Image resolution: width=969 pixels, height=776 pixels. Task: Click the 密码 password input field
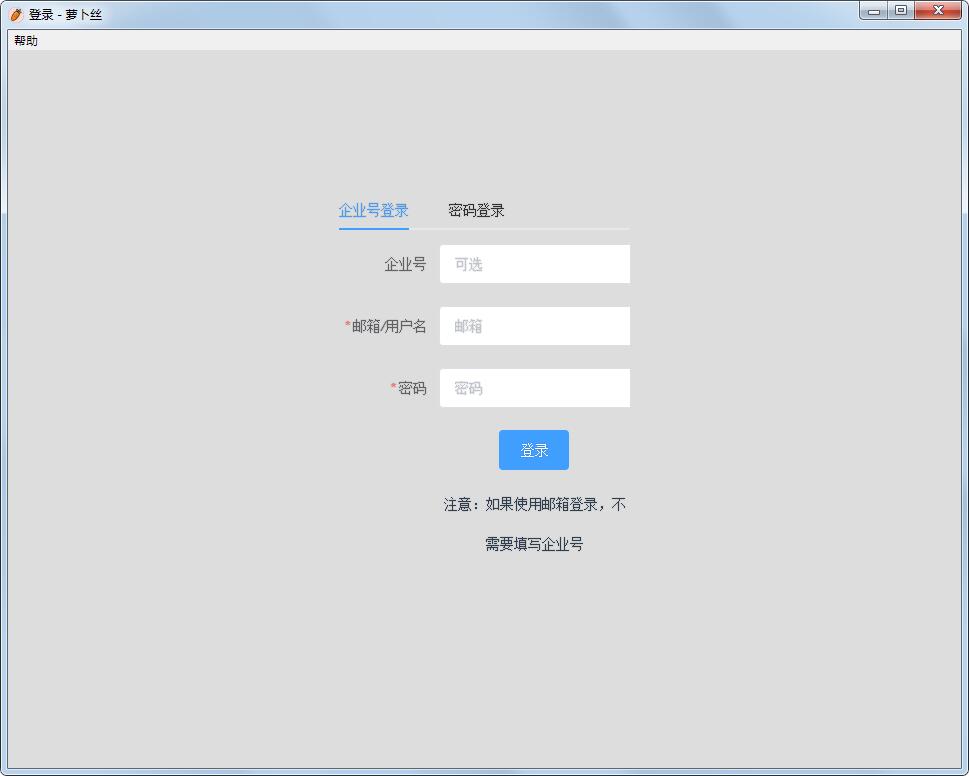click(534, 388)
